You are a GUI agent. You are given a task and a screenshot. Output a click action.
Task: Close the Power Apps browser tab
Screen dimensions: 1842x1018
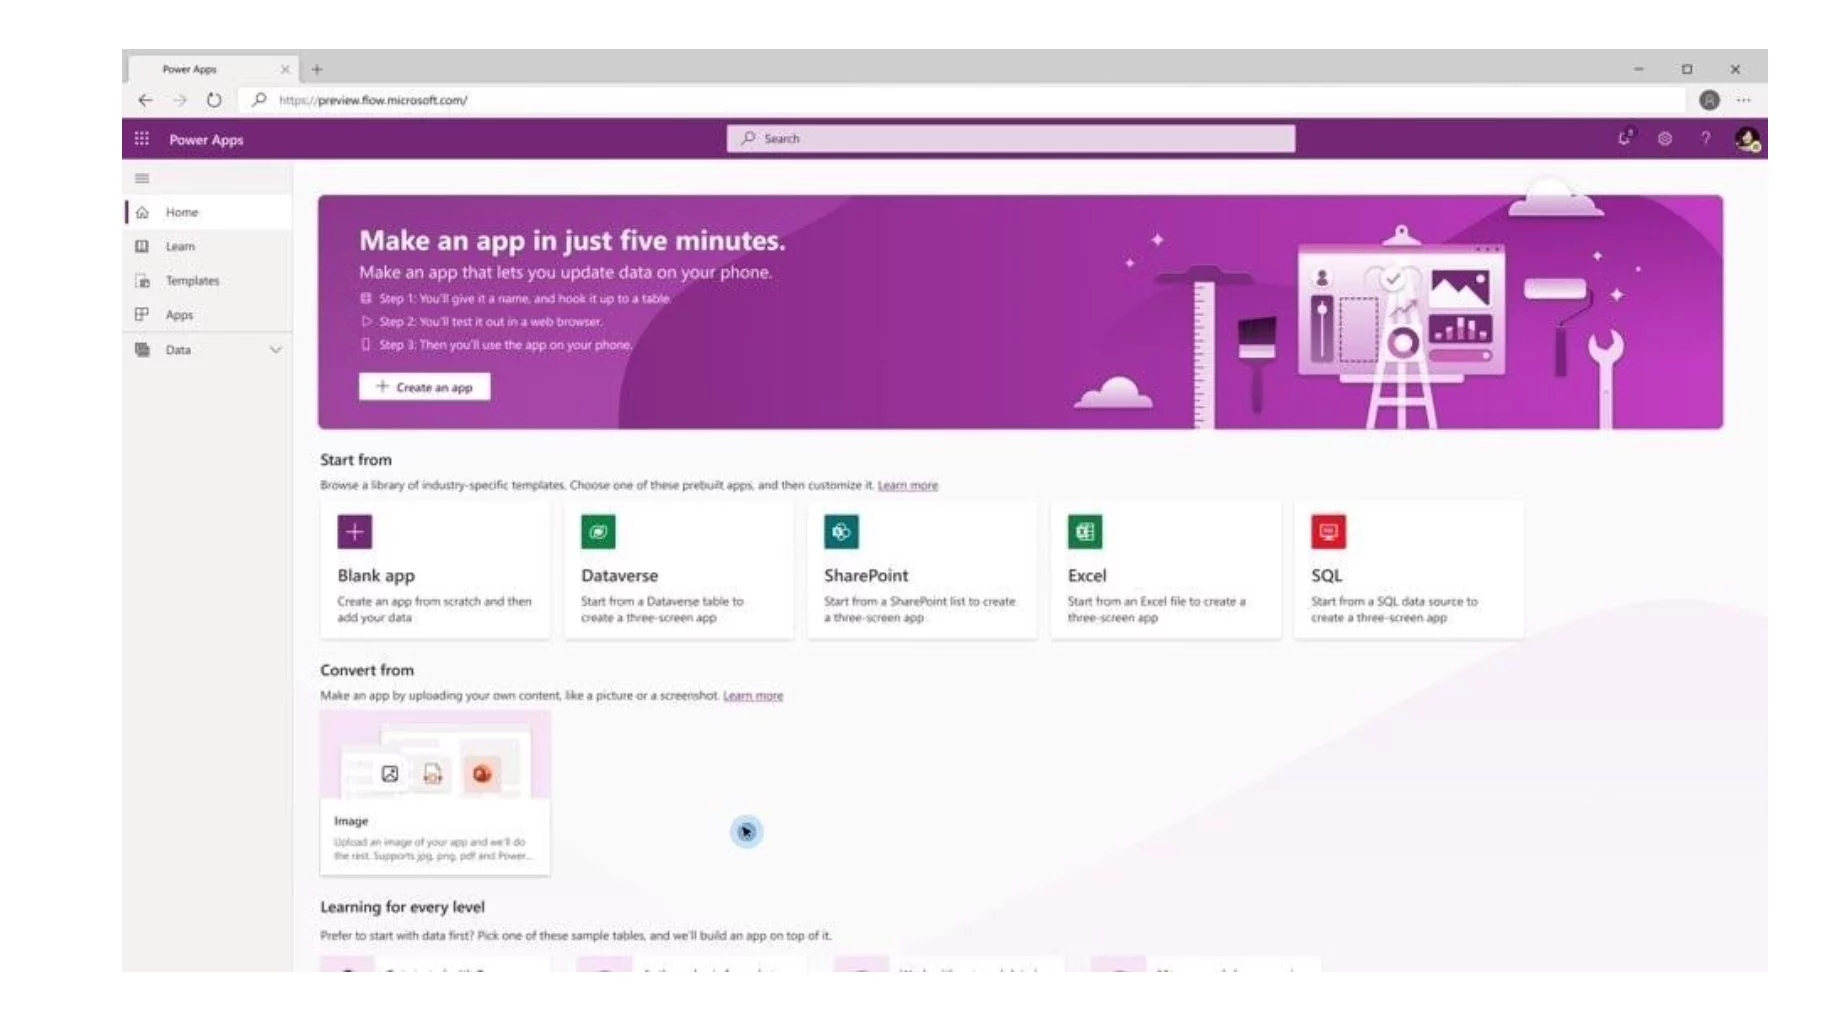(x=285, y=69)
